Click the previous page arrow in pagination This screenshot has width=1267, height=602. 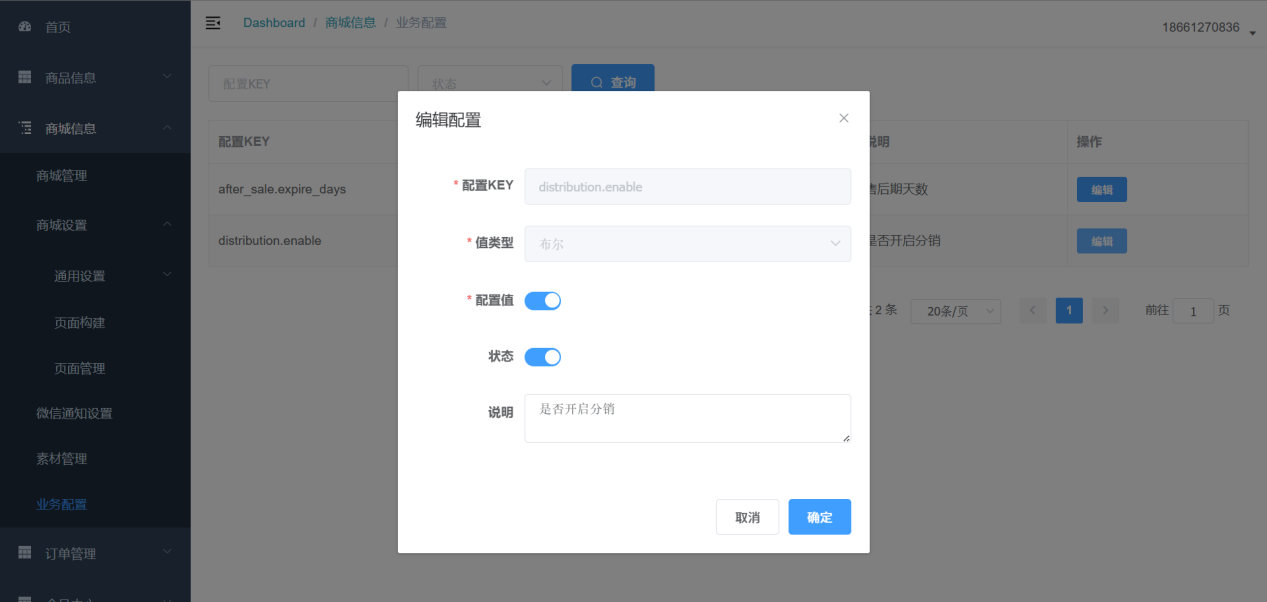1033,311
